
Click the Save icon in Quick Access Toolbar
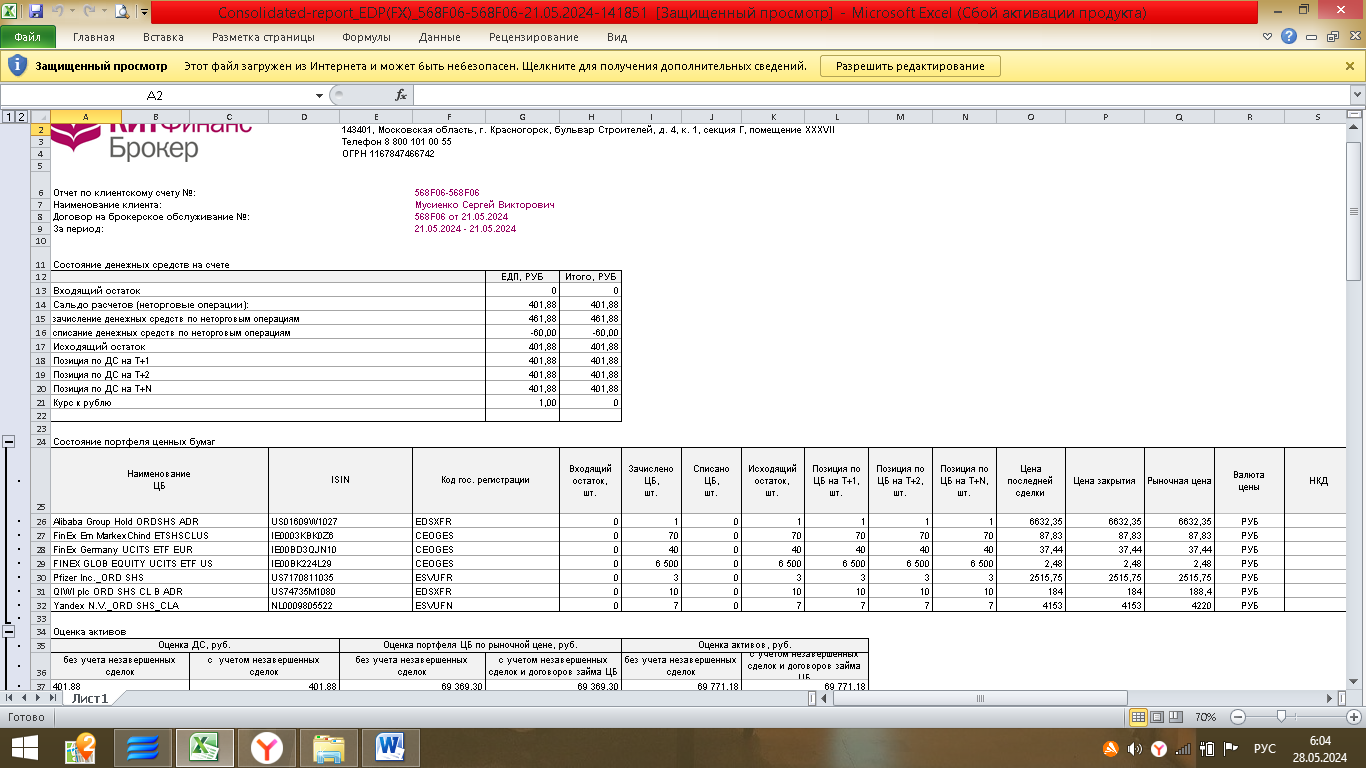pos(36,13)
